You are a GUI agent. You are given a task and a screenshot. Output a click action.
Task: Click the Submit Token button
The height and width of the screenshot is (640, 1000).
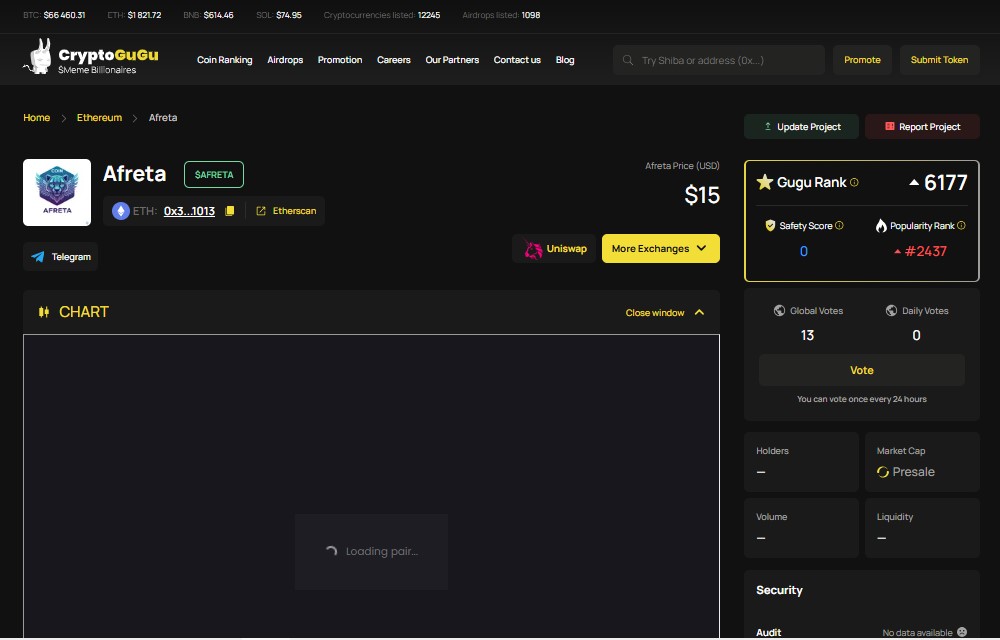[939, 60]
